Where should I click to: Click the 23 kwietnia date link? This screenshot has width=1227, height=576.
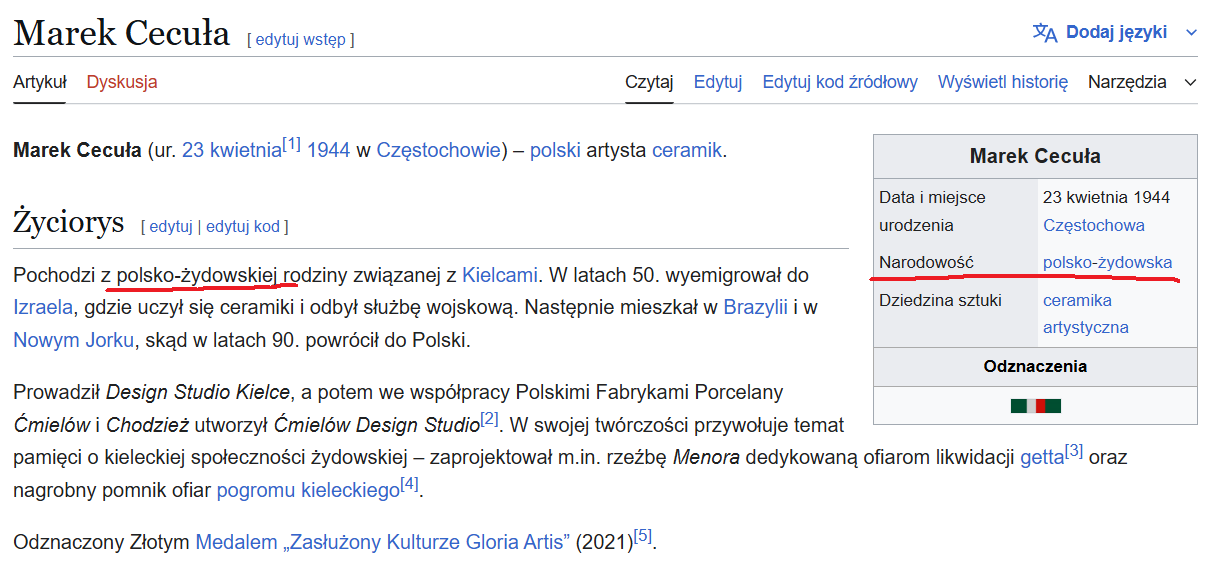[232, 151]
